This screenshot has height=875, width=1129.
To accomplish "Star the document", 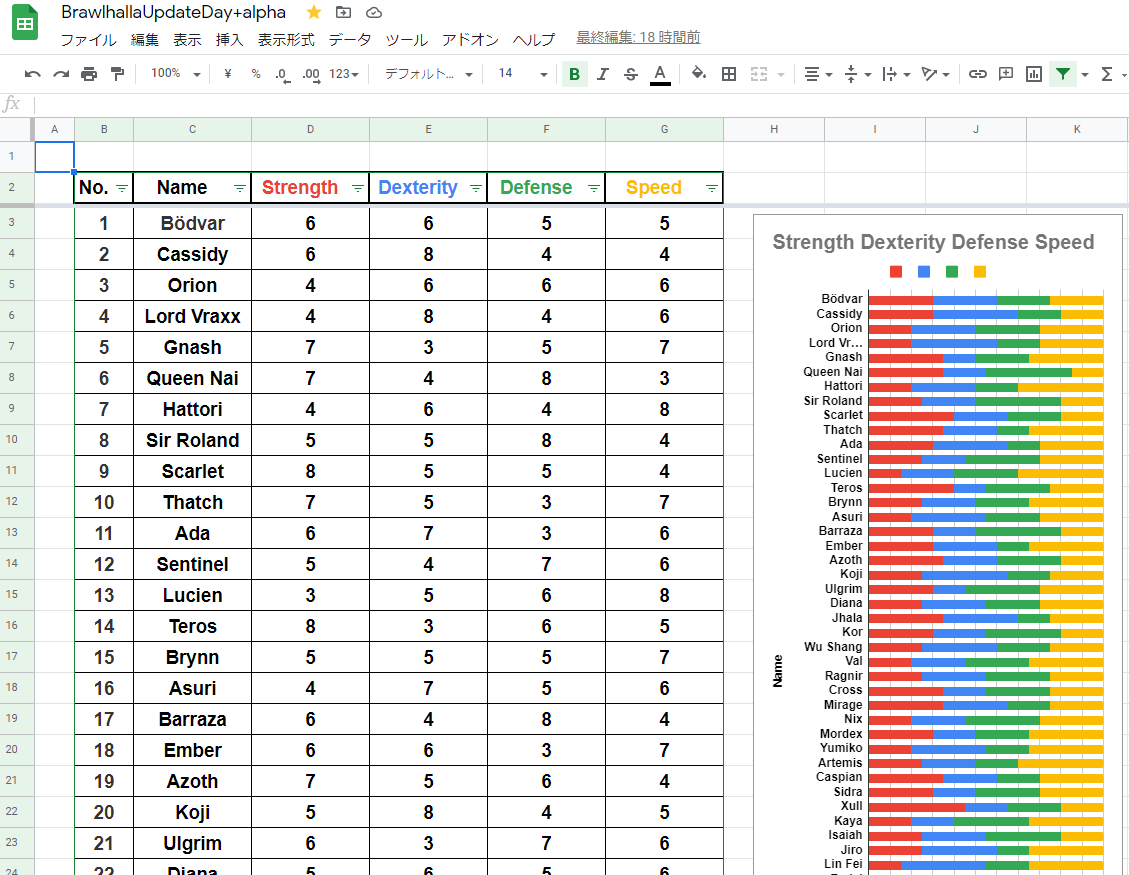I will point(314,12).
